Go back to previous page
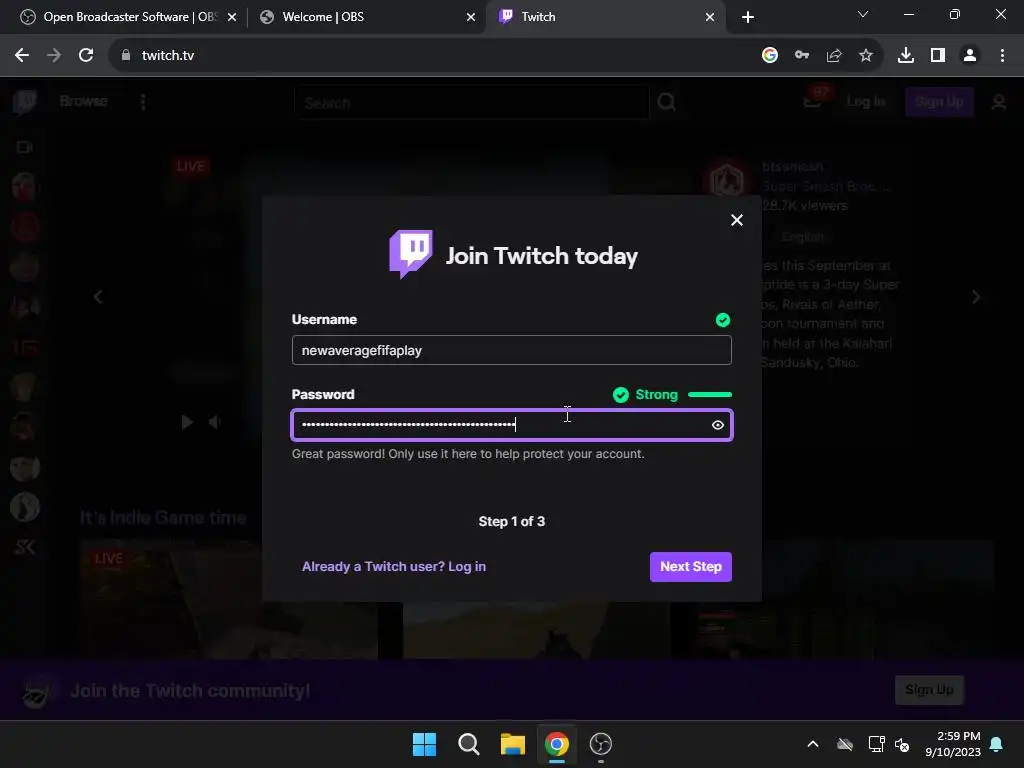 pos(22,56)
